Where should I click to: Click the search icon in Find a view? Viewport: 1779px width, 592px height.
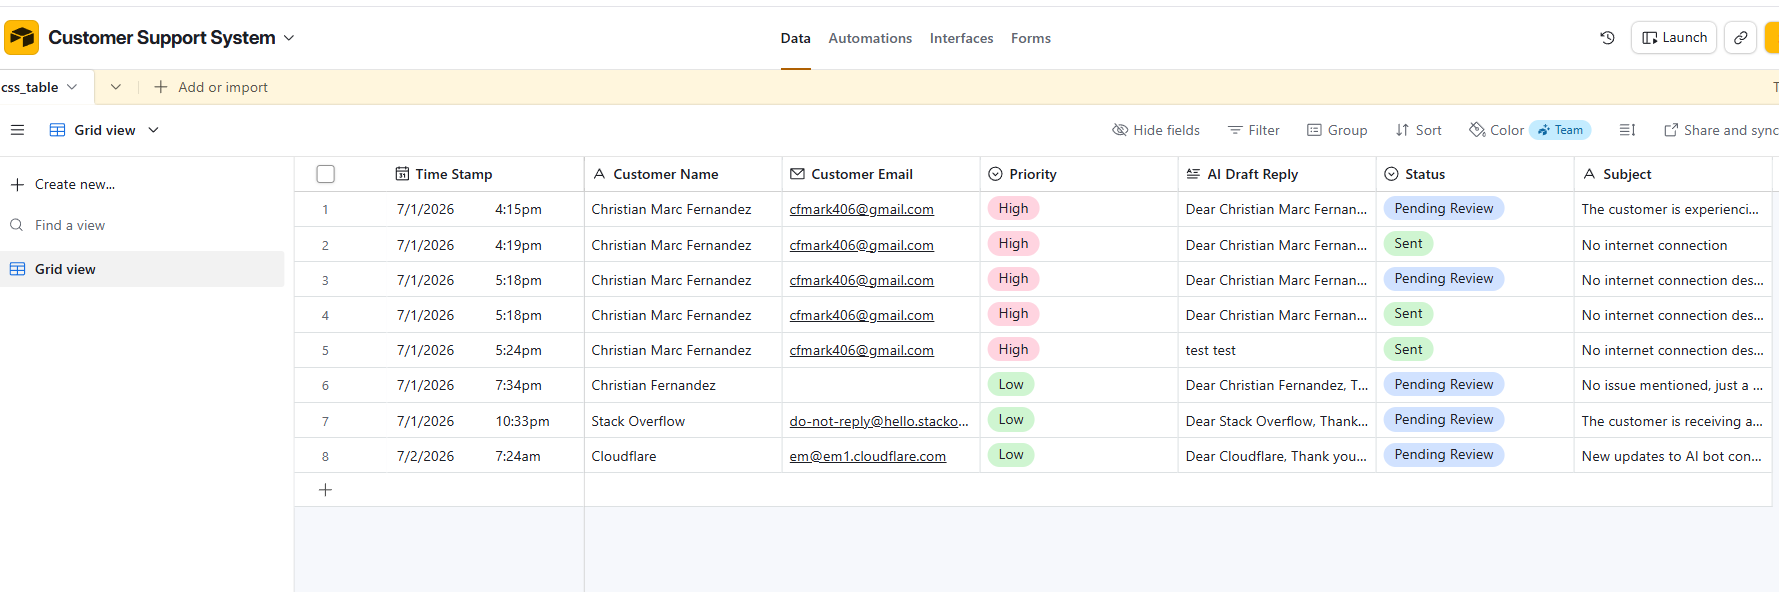click(17, 225)
